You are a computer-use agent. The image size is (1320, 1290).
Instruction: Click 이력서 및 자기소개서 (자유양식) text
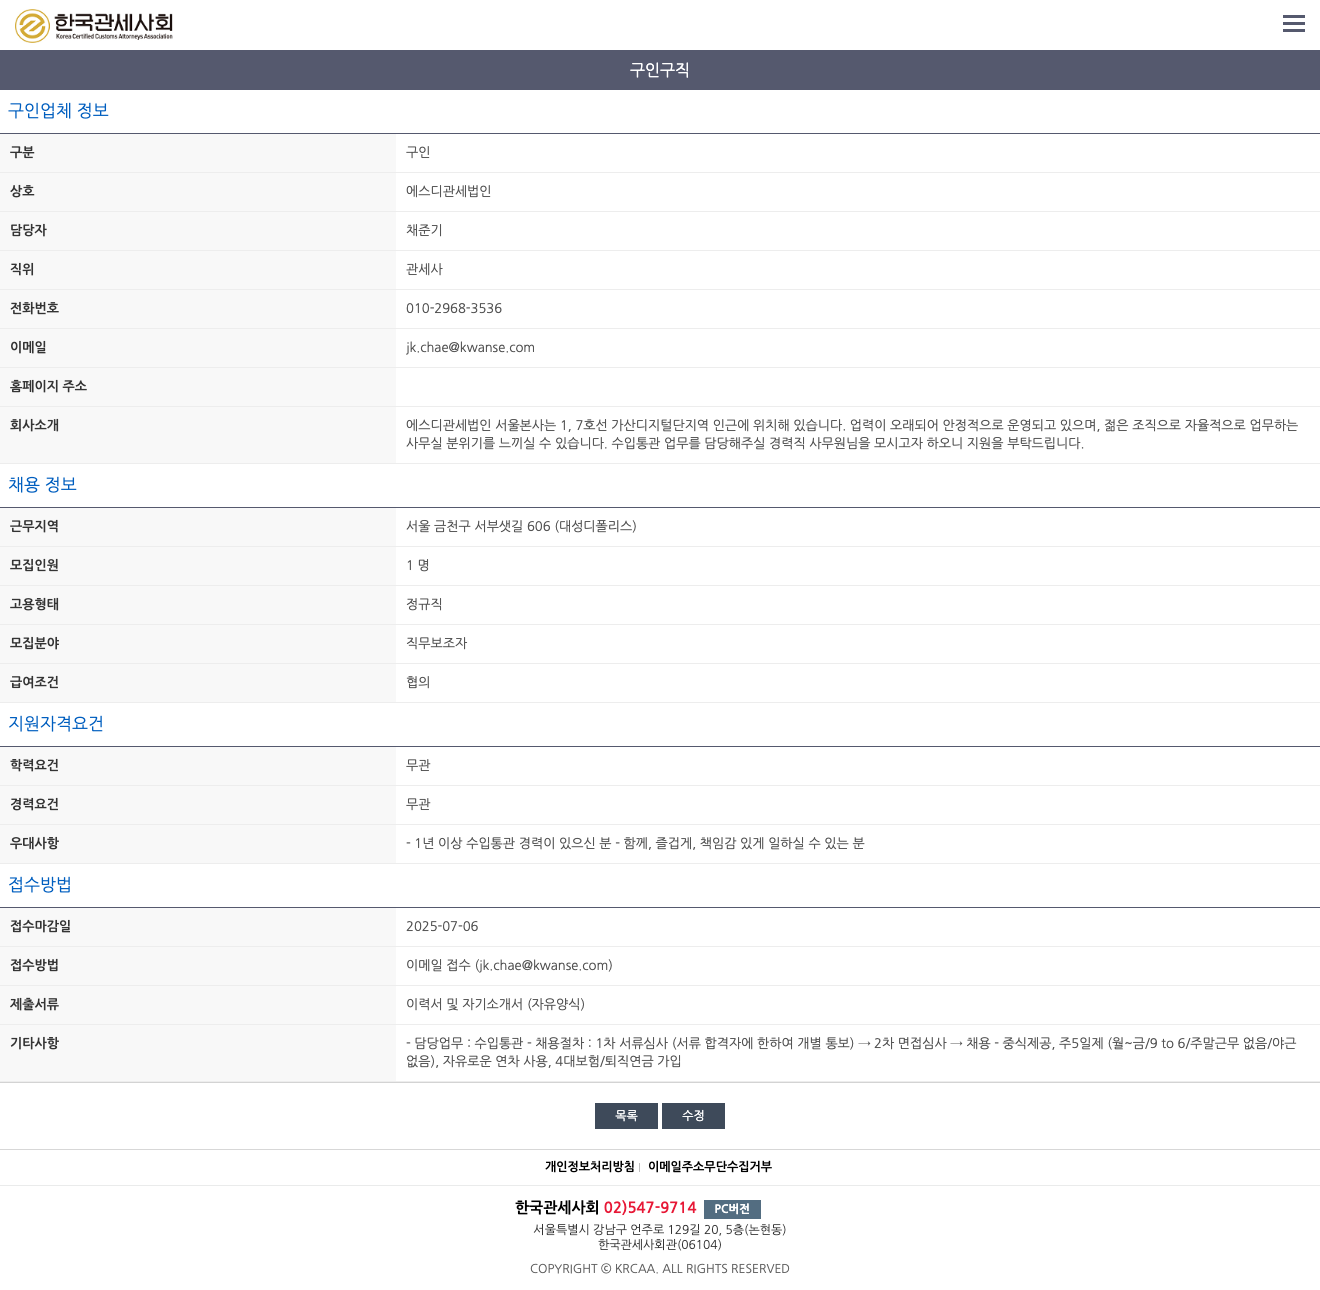point(495,1004)
